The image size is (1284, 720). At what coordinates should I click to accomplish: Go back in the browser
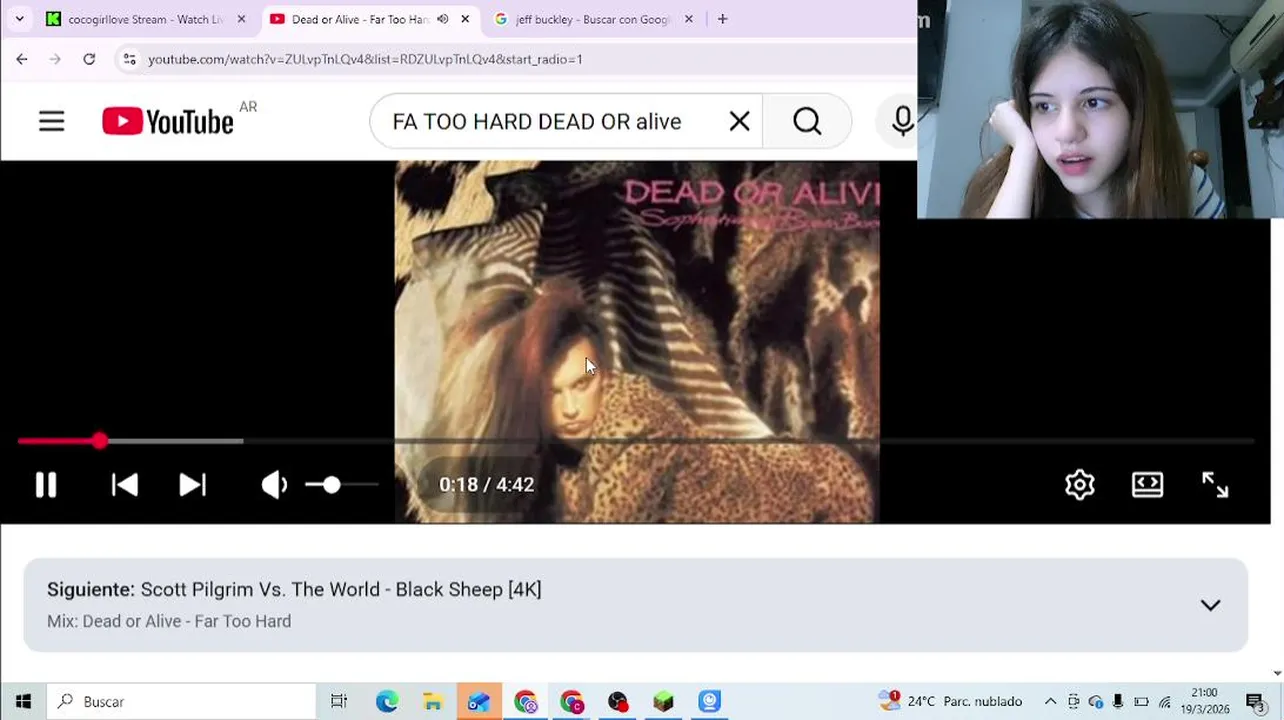22,59
